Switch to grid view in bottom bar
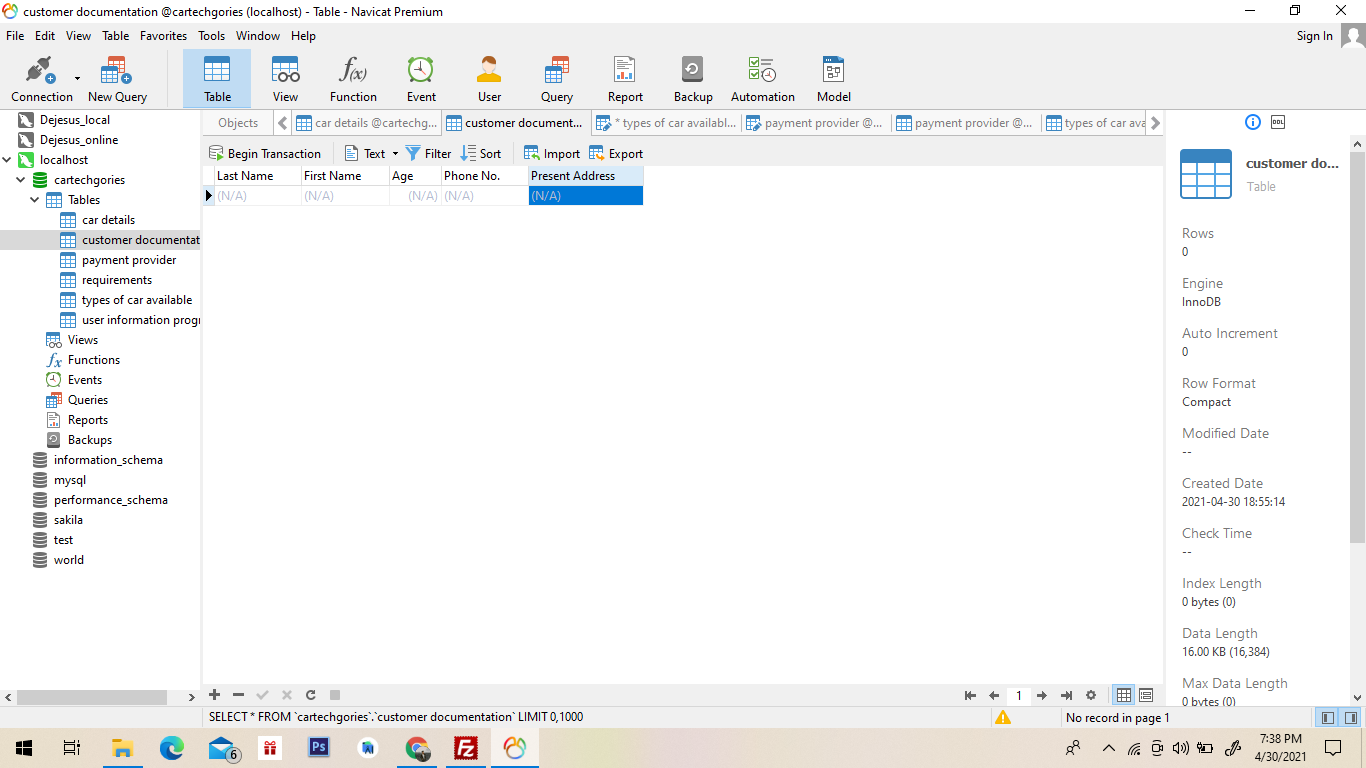Viewport: 1366px width, 768px height. [x=1124, y=695]
